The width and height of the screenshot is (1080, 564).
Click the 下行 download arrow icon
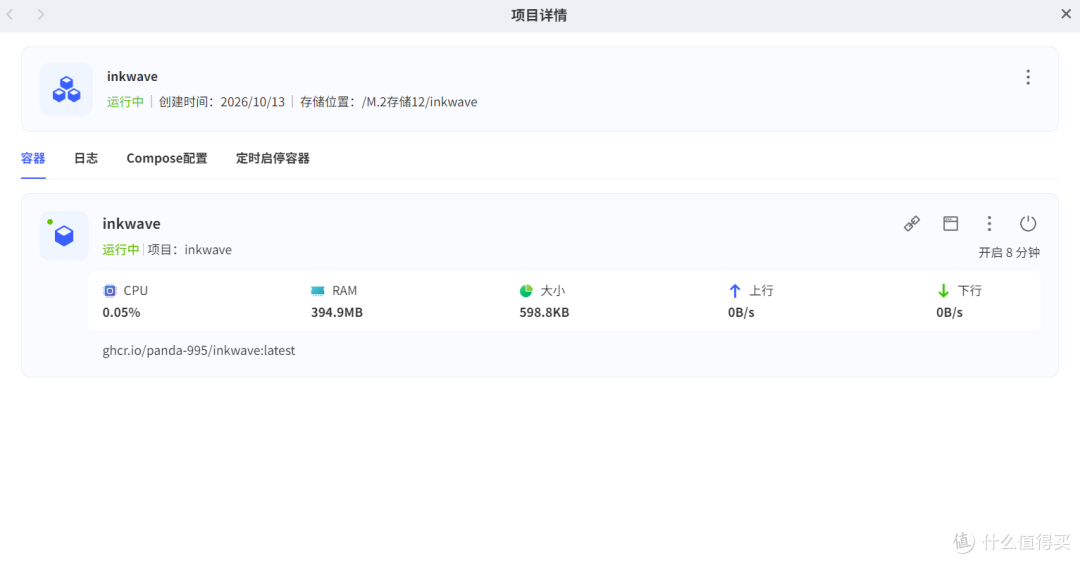tap(944, 291)
